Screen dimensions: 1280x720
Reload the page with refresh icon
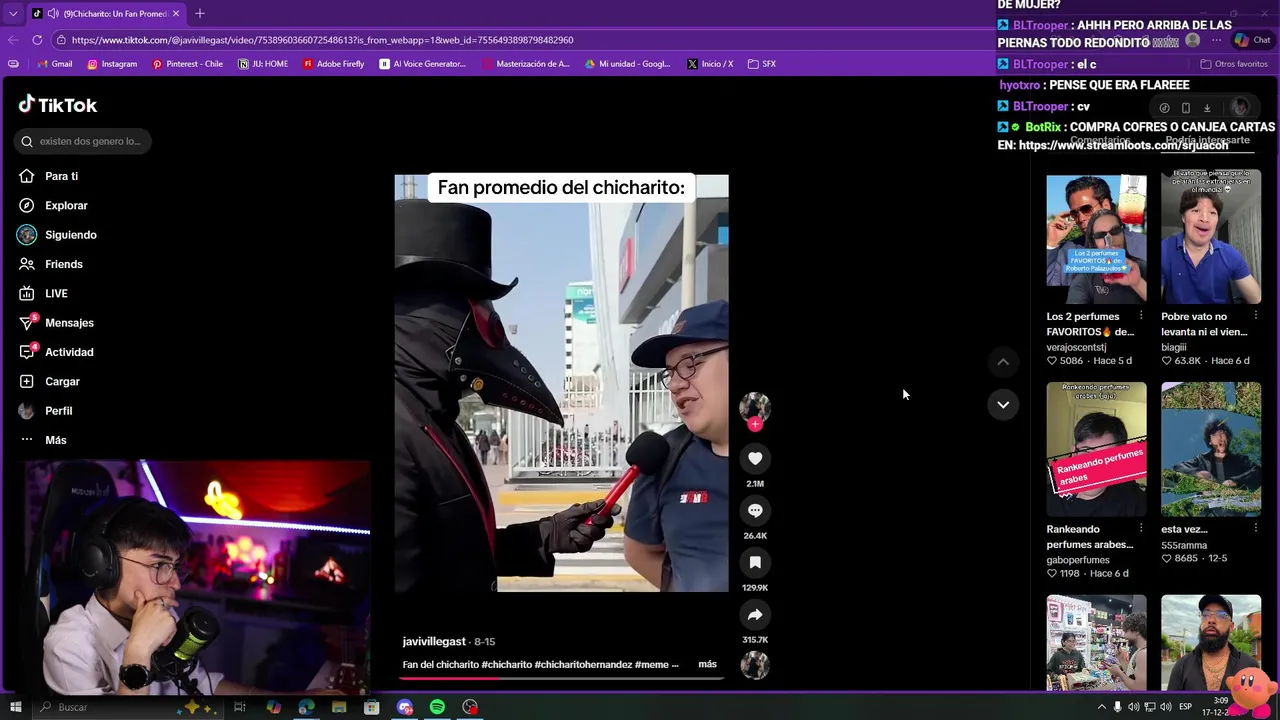point(37,40)
